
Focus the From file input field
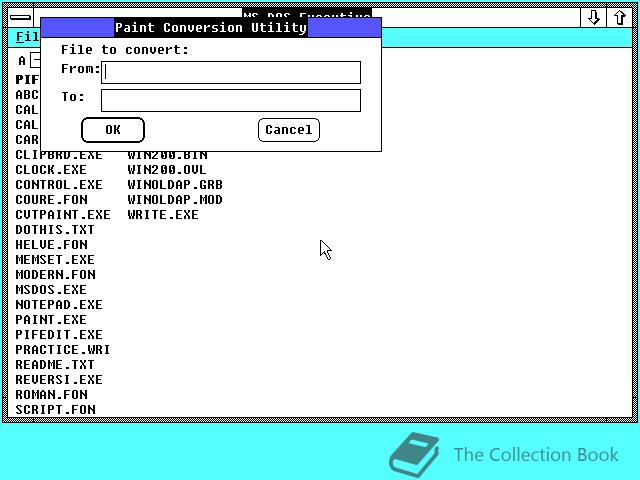[231, 73]
